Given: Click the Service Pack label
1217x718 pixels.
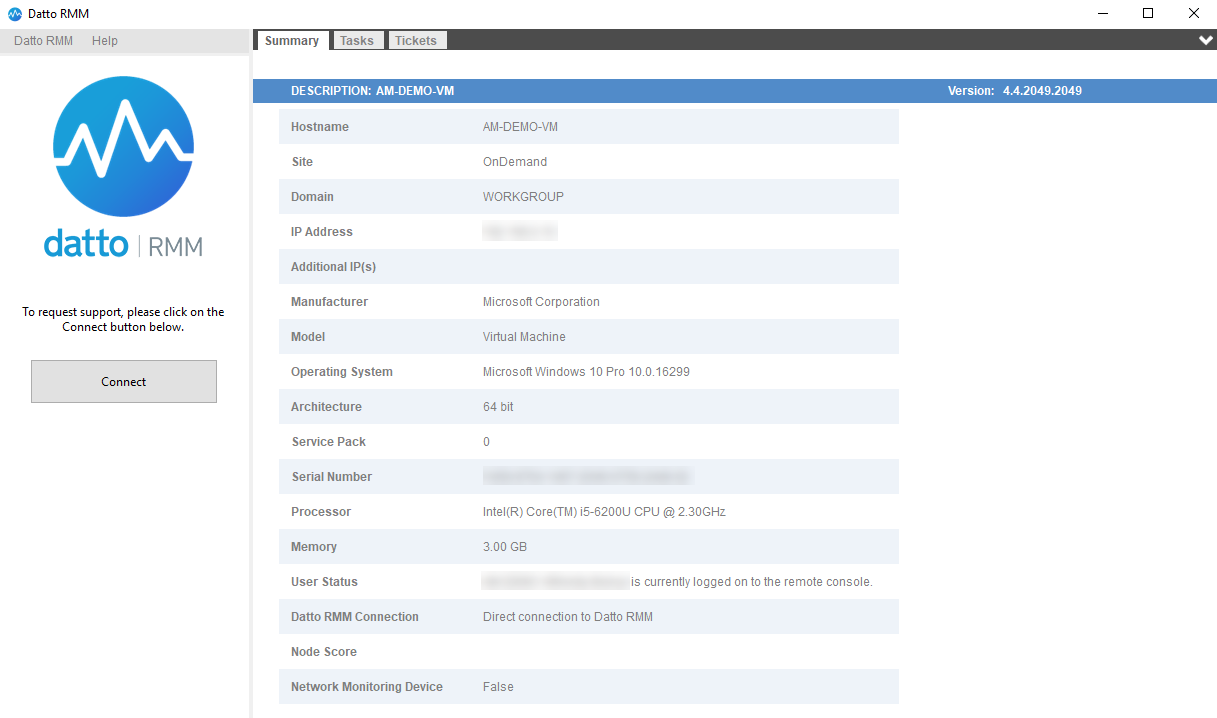Looking at the screenshot, I should coord(329,442).
